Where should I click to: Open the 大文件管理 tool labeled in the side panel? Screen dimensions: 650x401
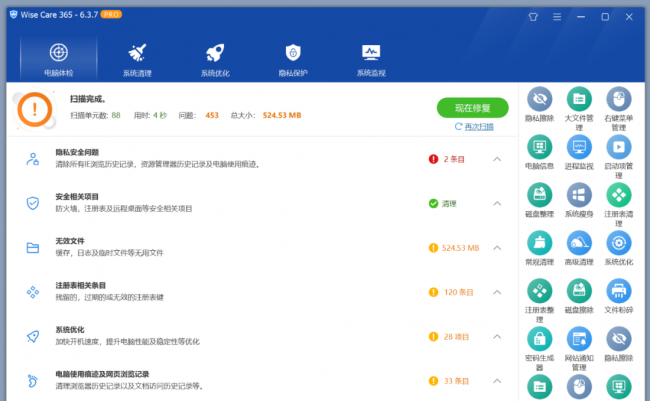click(x=579, y=109)
